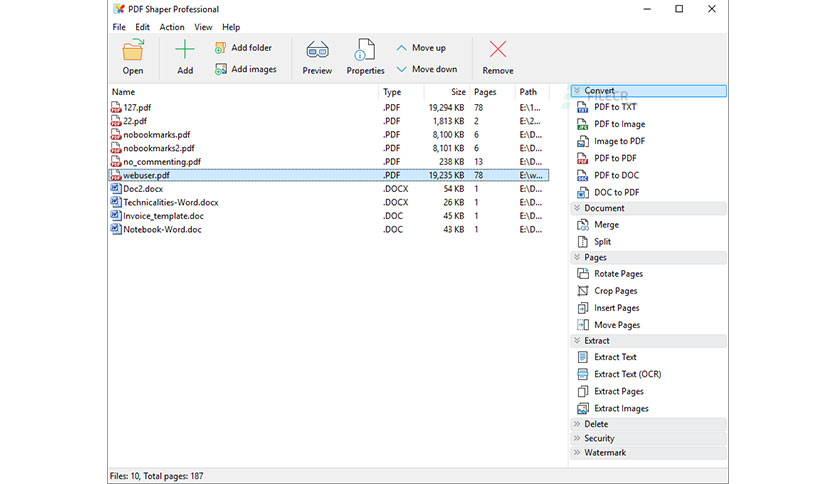This screenshot has width=836, height=484.
Task: Collapse the Convert section
Action: [x=648, y=91]
